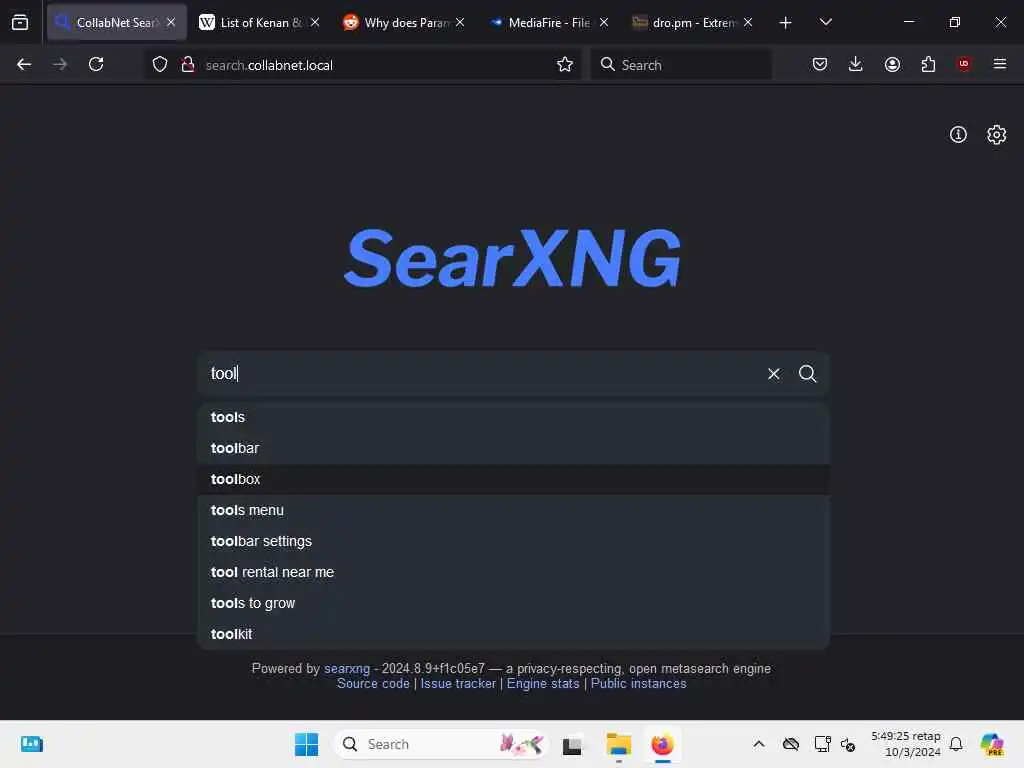
Task: Open Windows widgets icon on taskbar
Action: pos(31,744)
